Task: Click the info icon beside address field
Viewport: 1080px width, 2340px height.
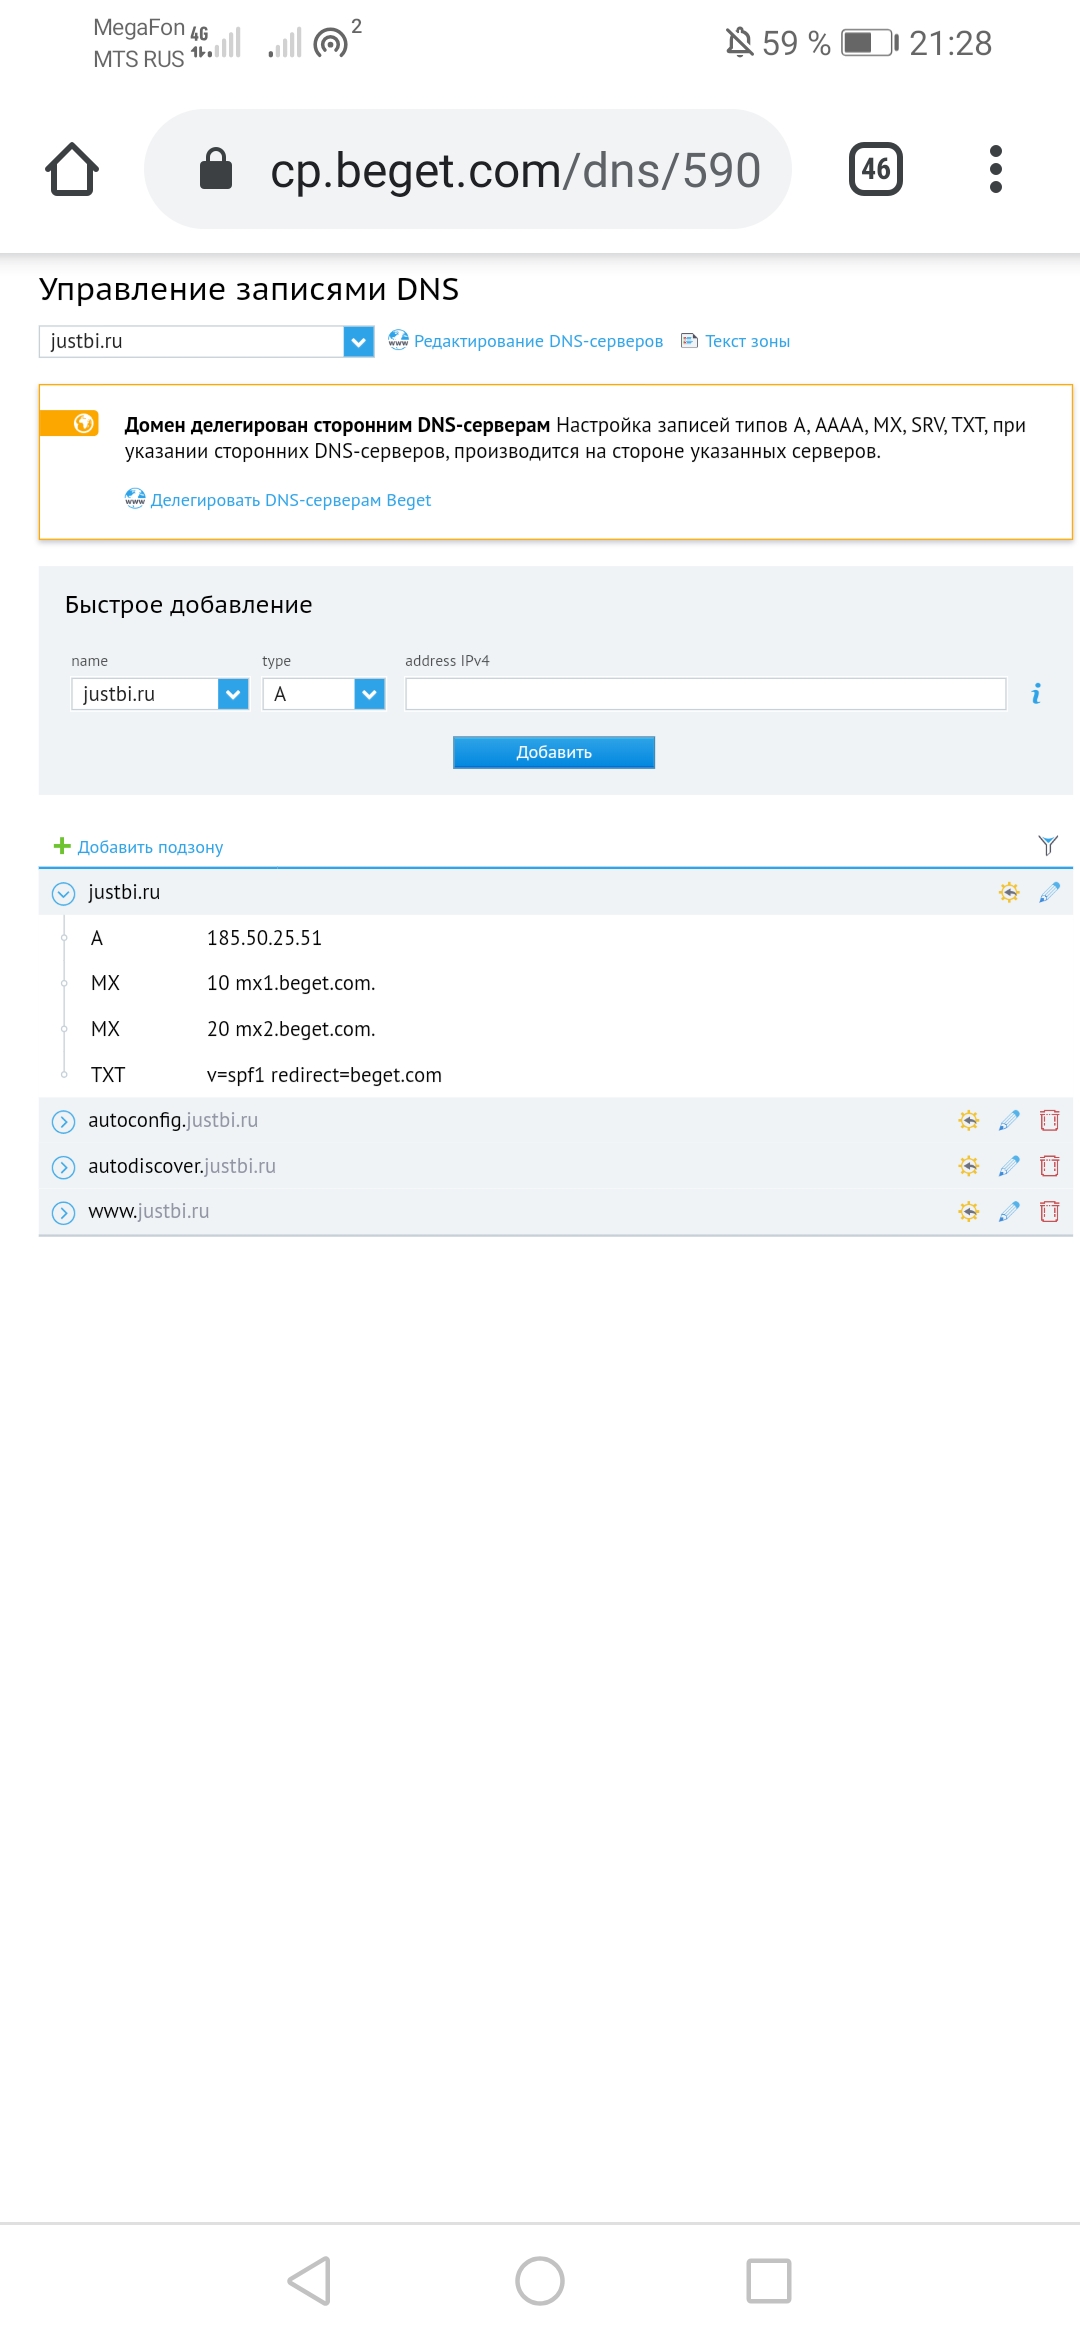Action: 1036,694
